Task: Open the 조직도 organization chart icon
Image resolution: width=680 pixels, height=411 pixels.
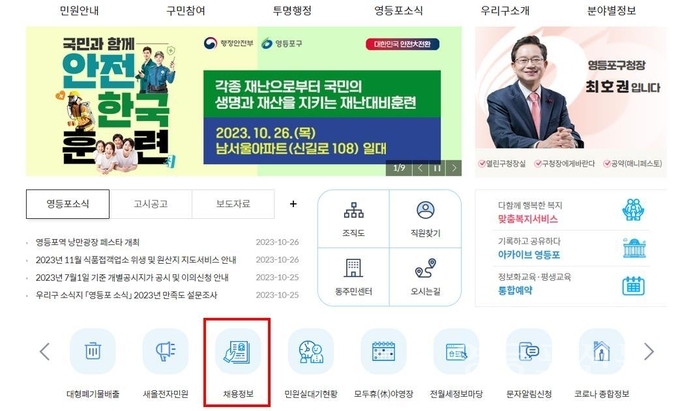Action: (x=353, y=219)
